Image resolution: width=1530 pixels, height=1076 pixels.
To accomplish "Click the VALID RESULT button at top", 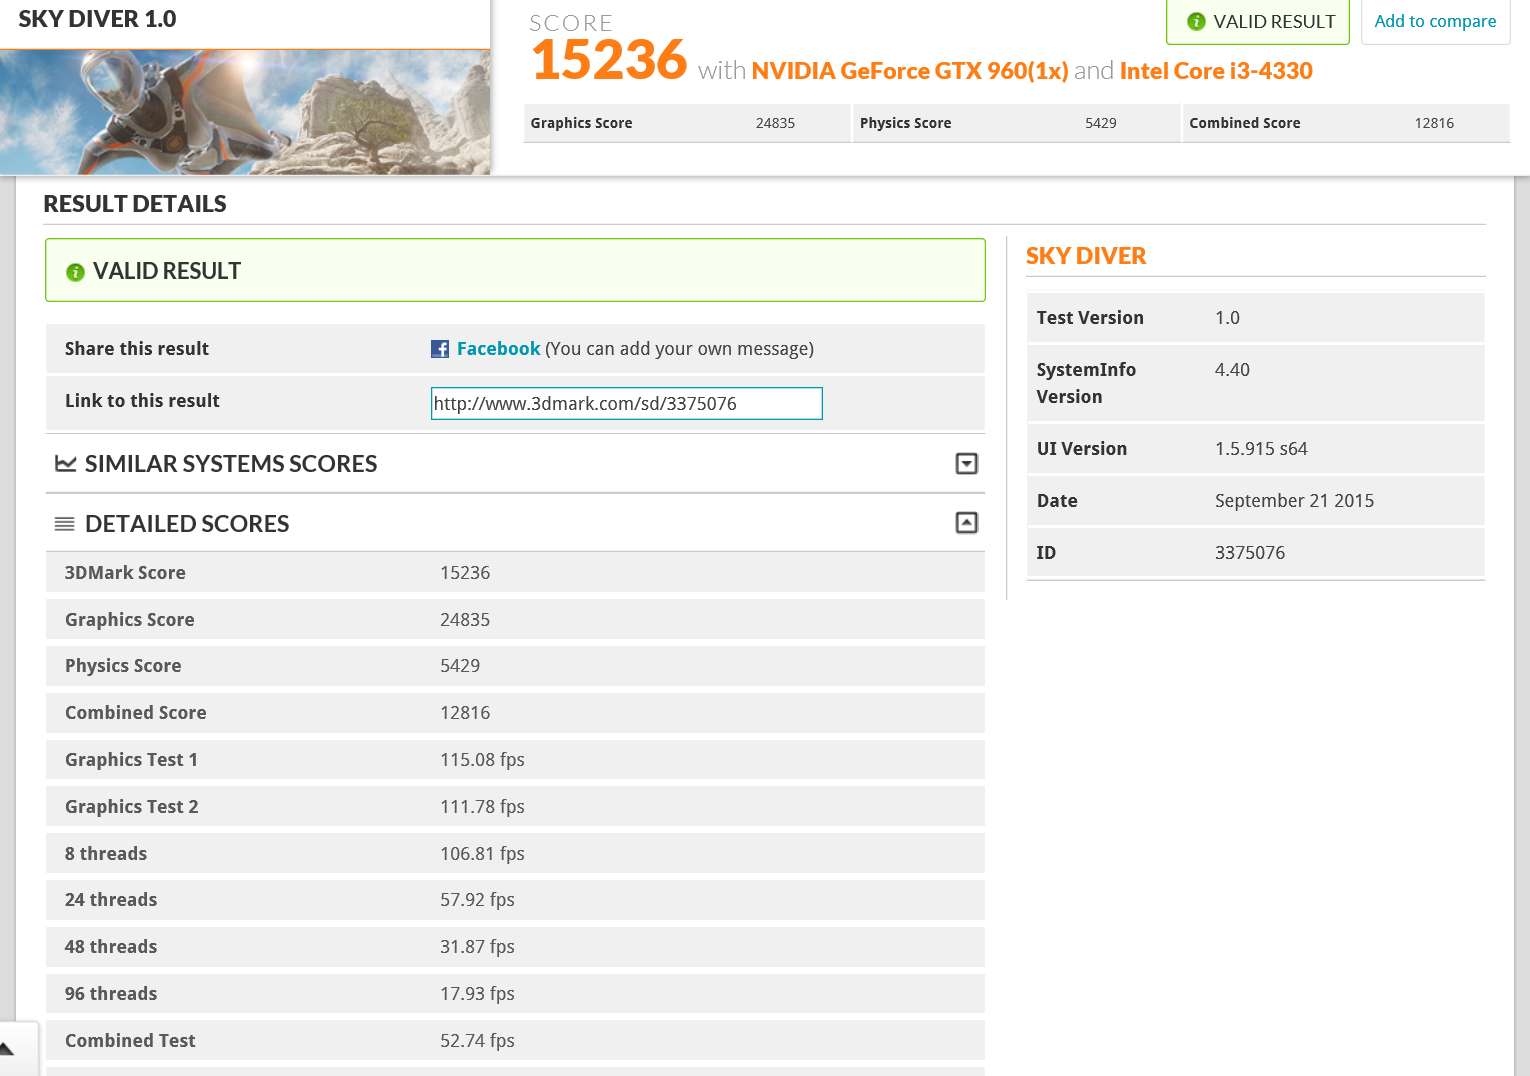I will click(x=1258, y=21).
